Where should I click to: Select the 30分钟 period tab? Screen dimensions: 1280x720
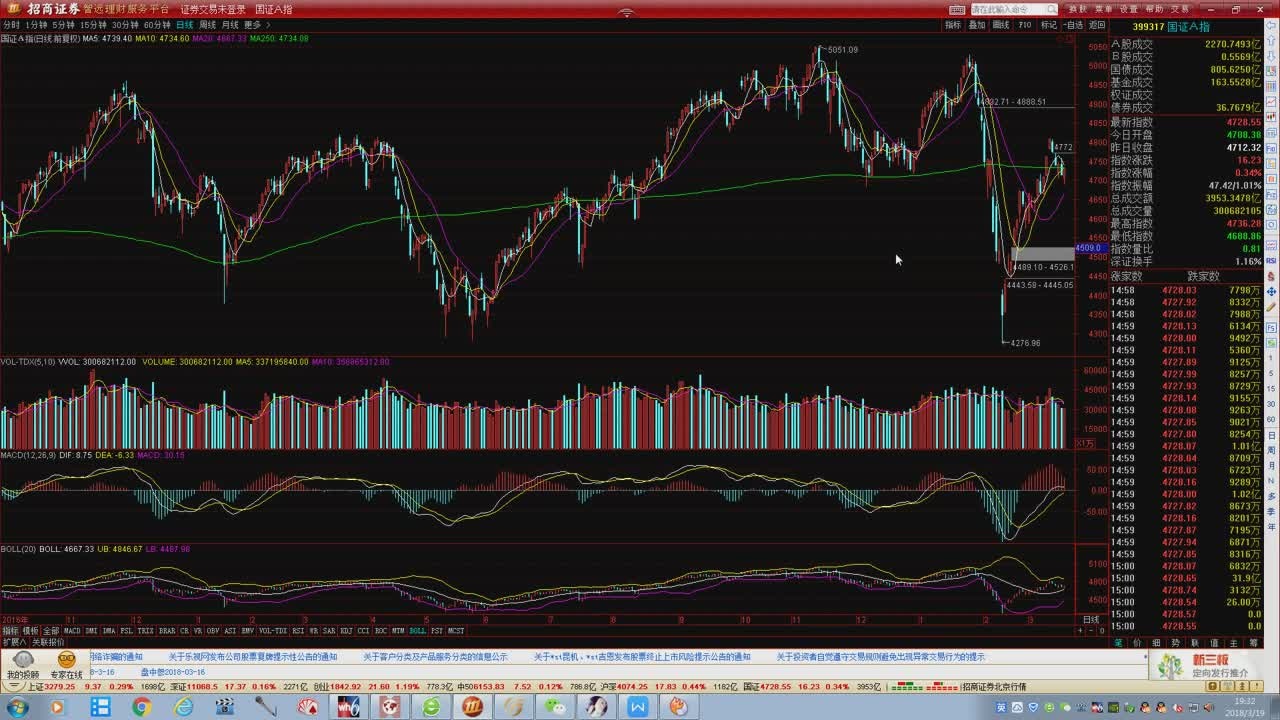click(x=125, y=25)
